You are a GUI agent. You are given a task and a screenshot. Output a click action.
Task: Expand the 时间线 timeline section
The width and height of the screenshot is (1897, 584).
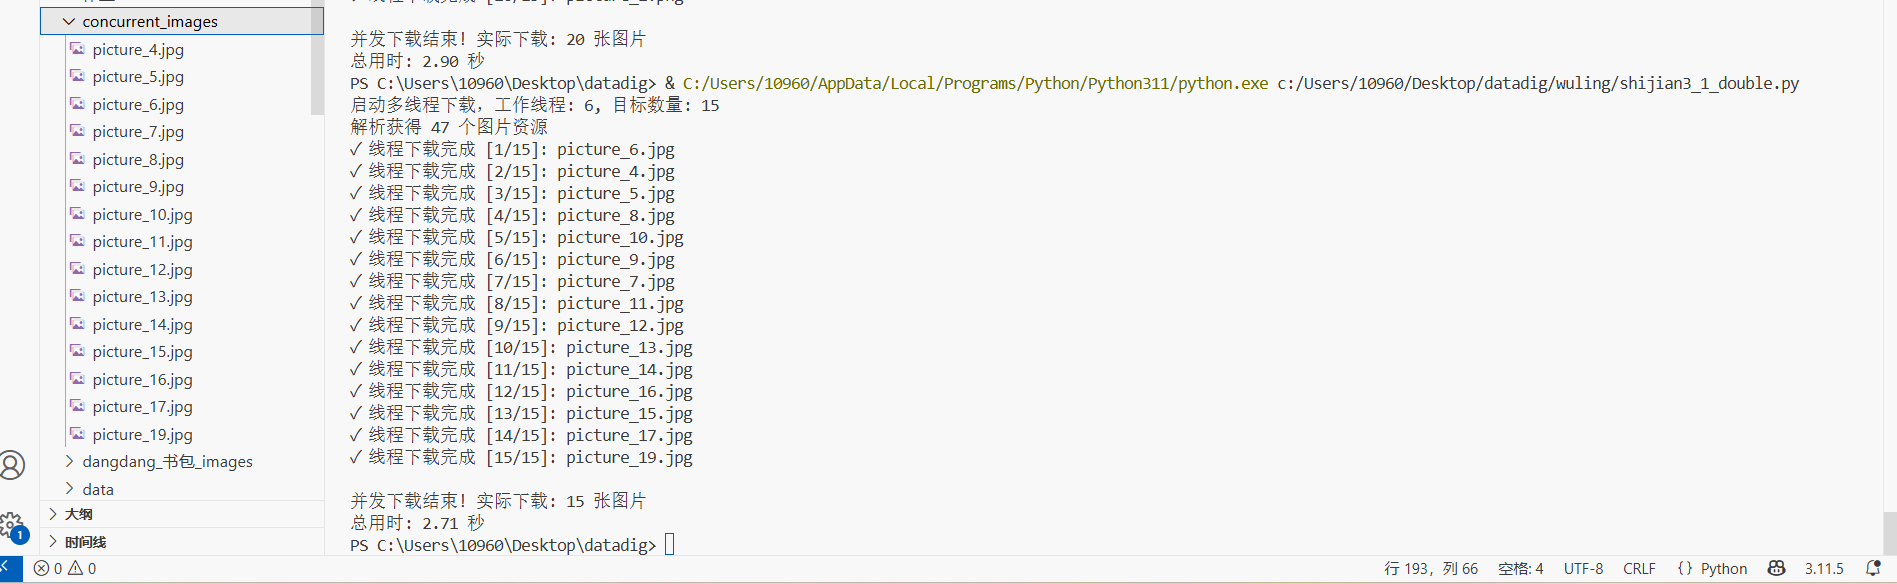(x=85, y=542)
